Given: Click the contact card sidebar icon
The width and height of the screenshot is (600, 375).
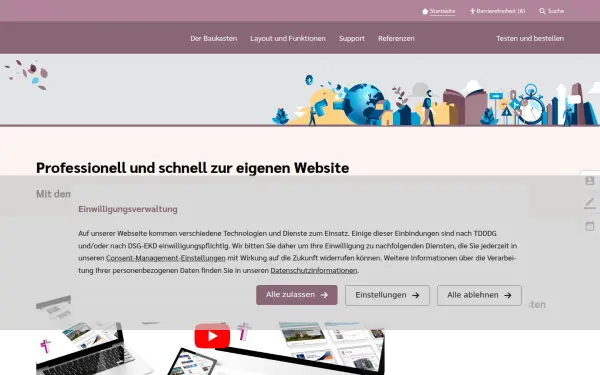Looking at the screenshot, I should (590, 181).
